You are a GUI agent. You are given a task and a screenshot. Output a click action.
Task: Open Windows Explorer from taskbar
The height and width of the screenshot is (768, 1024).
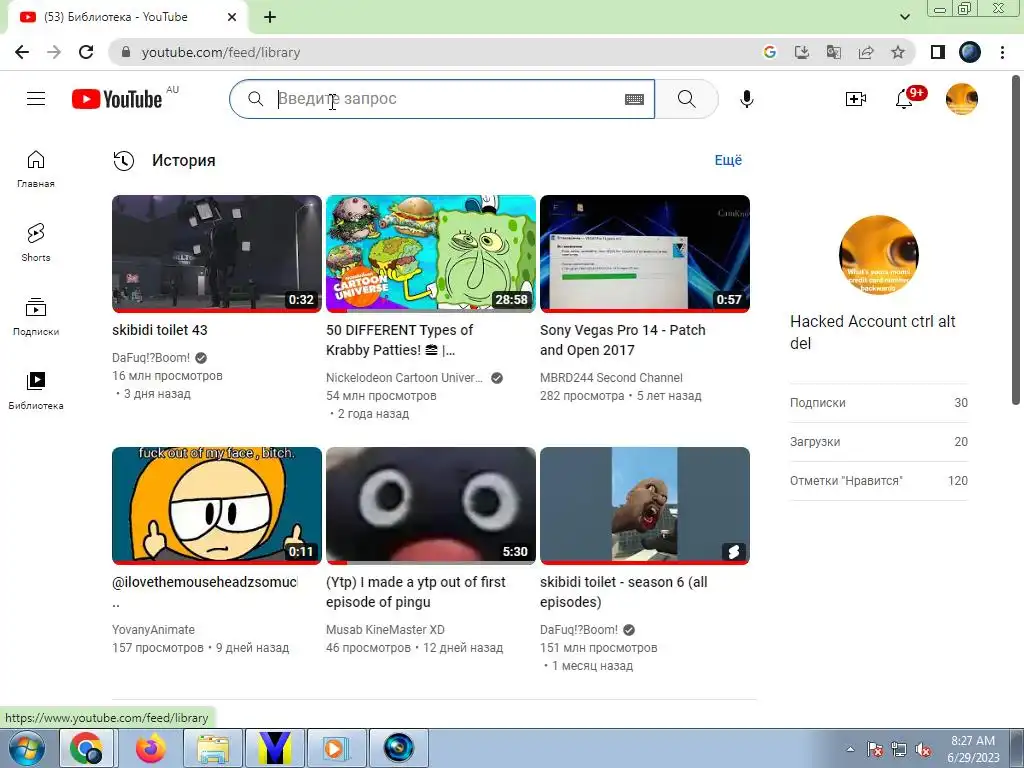[213, 748]
